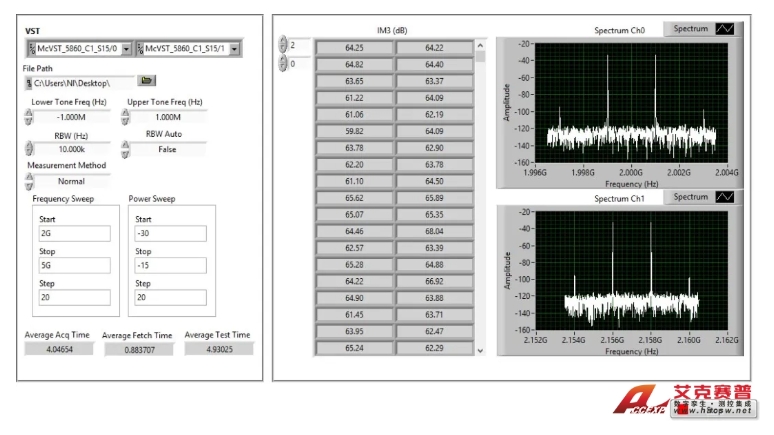The height and width of the screenshot is (435, 774).
Task: Adjust the Lower Tone Freq stepper arrows
Action: (29, 117)
